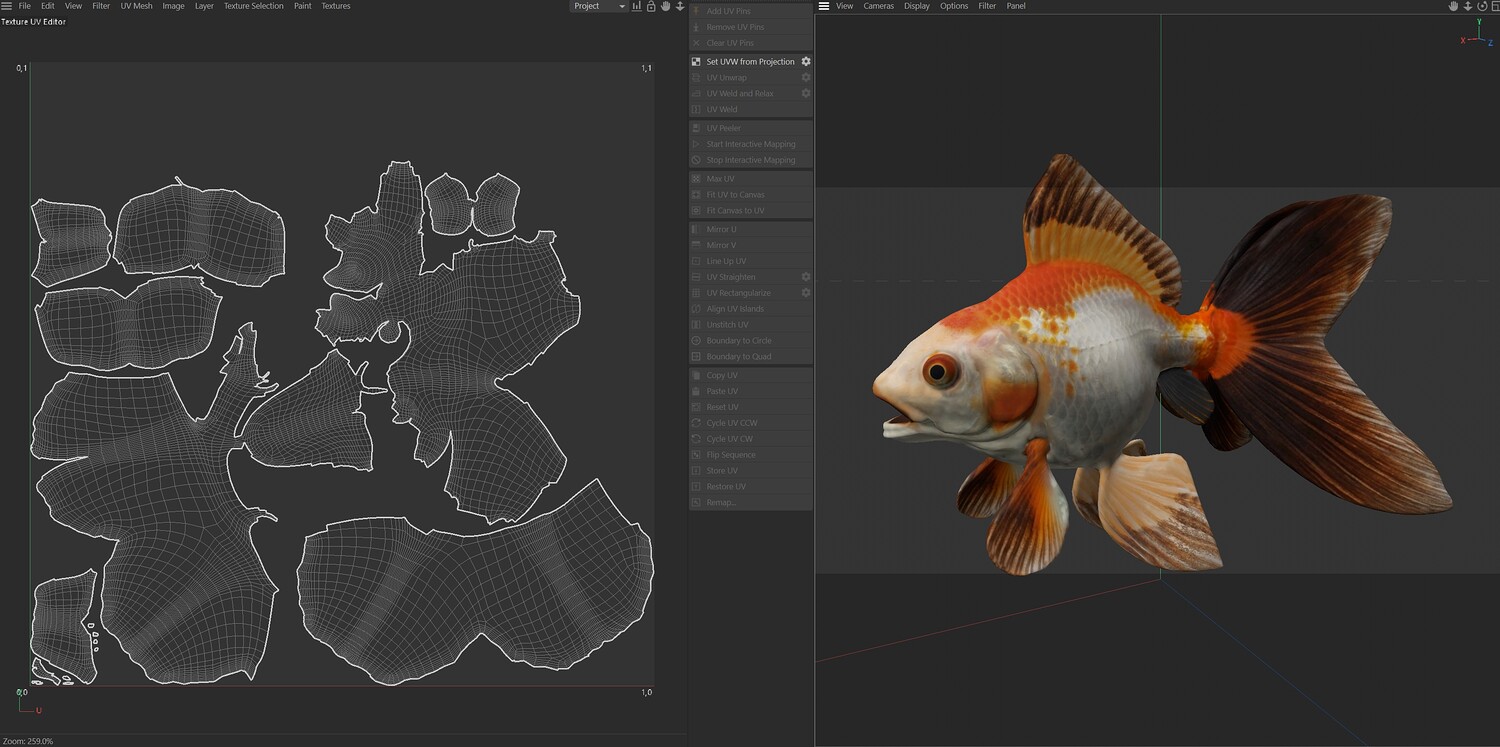Click Align UV Islands
The width and height of the screenshot is (1500, 747).
click(751, 309)
